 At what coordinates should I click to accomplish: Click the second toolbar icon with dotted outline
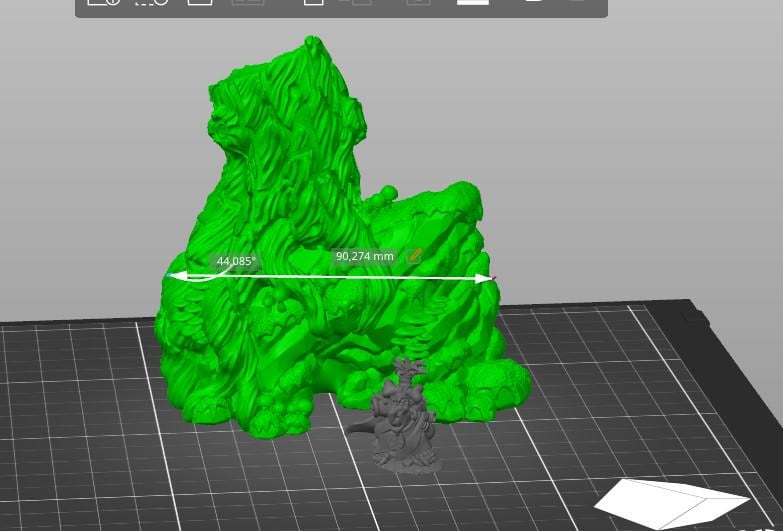151,3
